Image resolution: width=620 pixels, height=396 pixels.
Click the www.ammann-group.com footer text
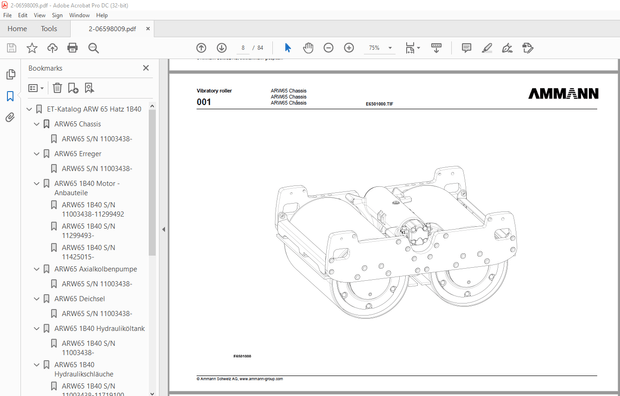[x=261, y=379]
